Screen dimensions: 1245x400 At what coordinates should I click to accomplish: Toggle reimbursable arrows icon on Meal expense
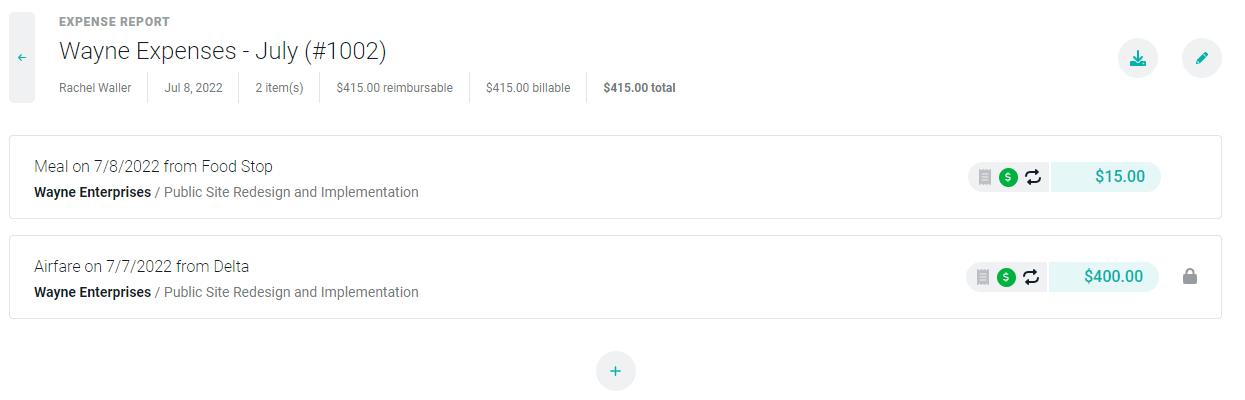tap(1033, 177)
